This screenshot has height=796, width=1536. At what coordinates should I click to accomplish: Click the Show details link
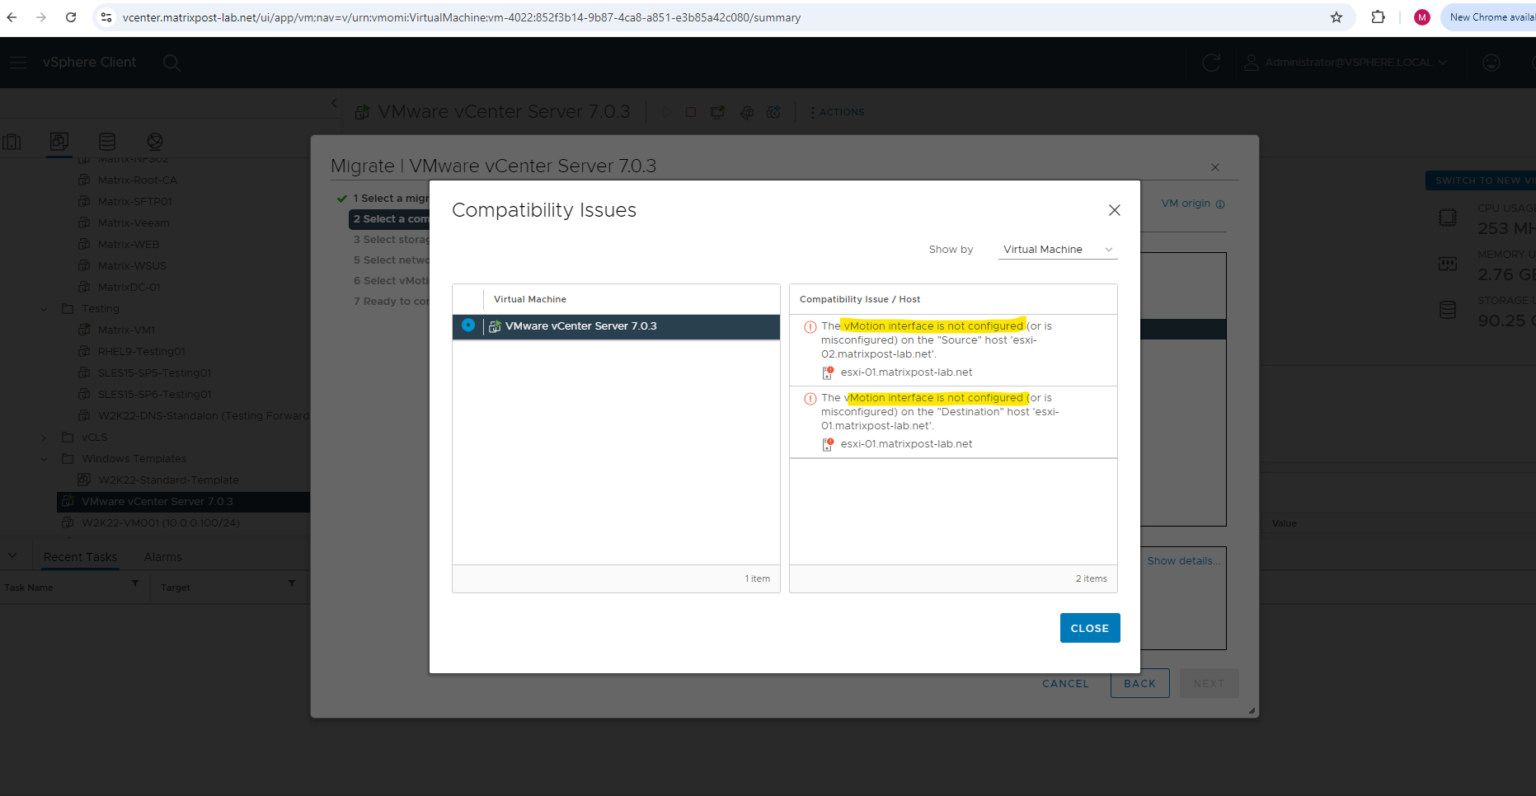point(1182,561)
